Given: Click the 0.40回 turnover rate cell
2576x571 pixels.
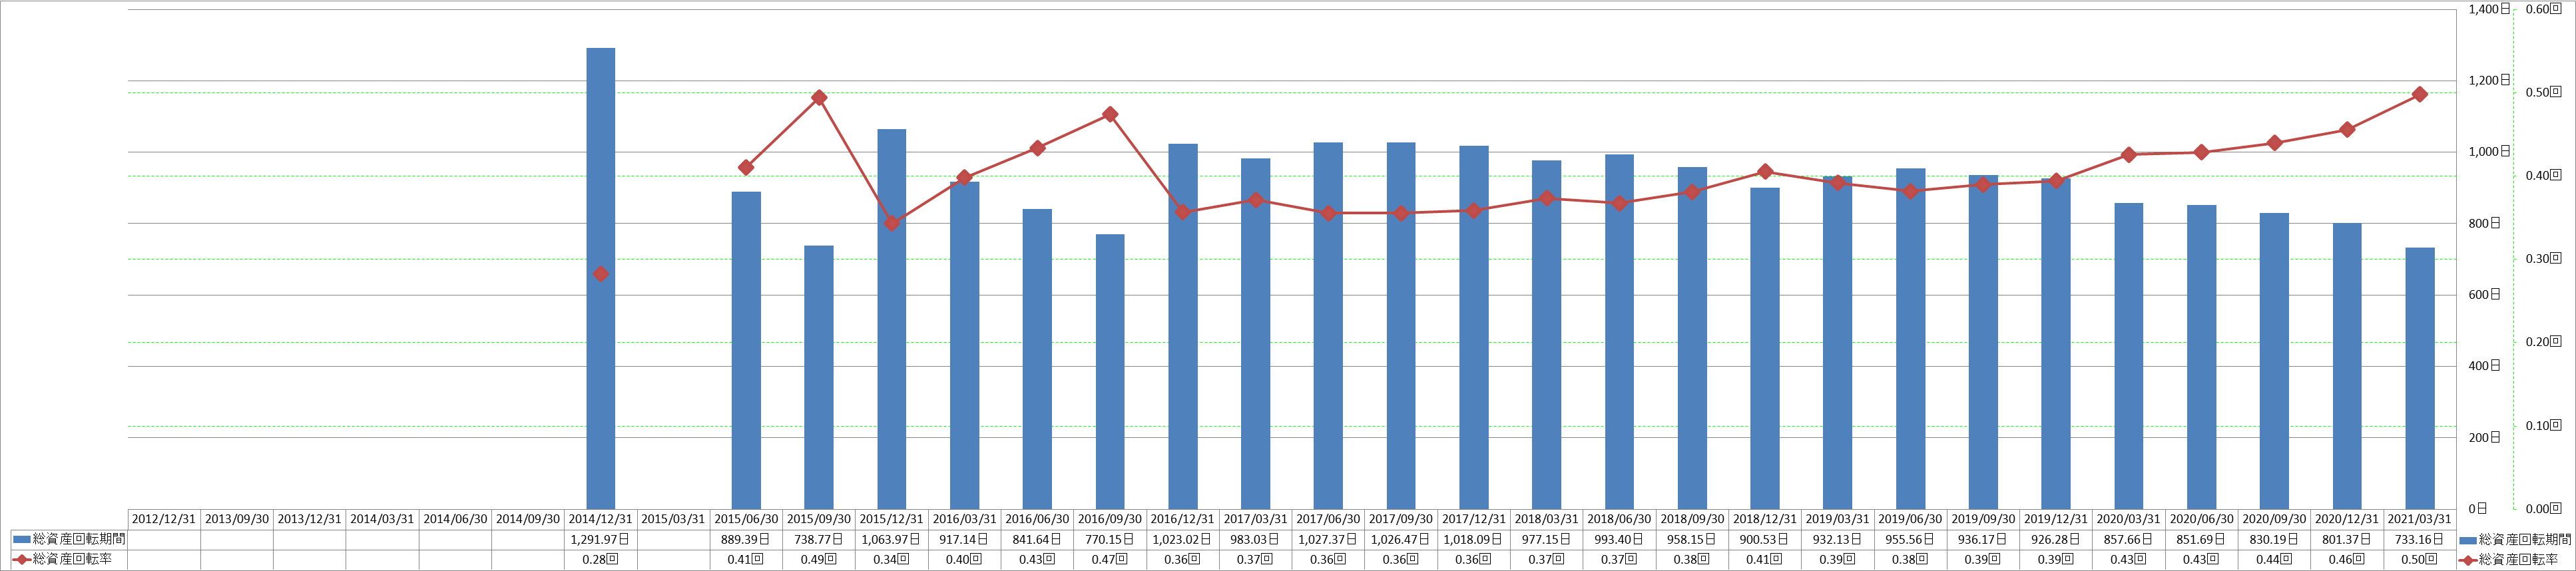Looking at the screenshot, I should tap(964, 559).
